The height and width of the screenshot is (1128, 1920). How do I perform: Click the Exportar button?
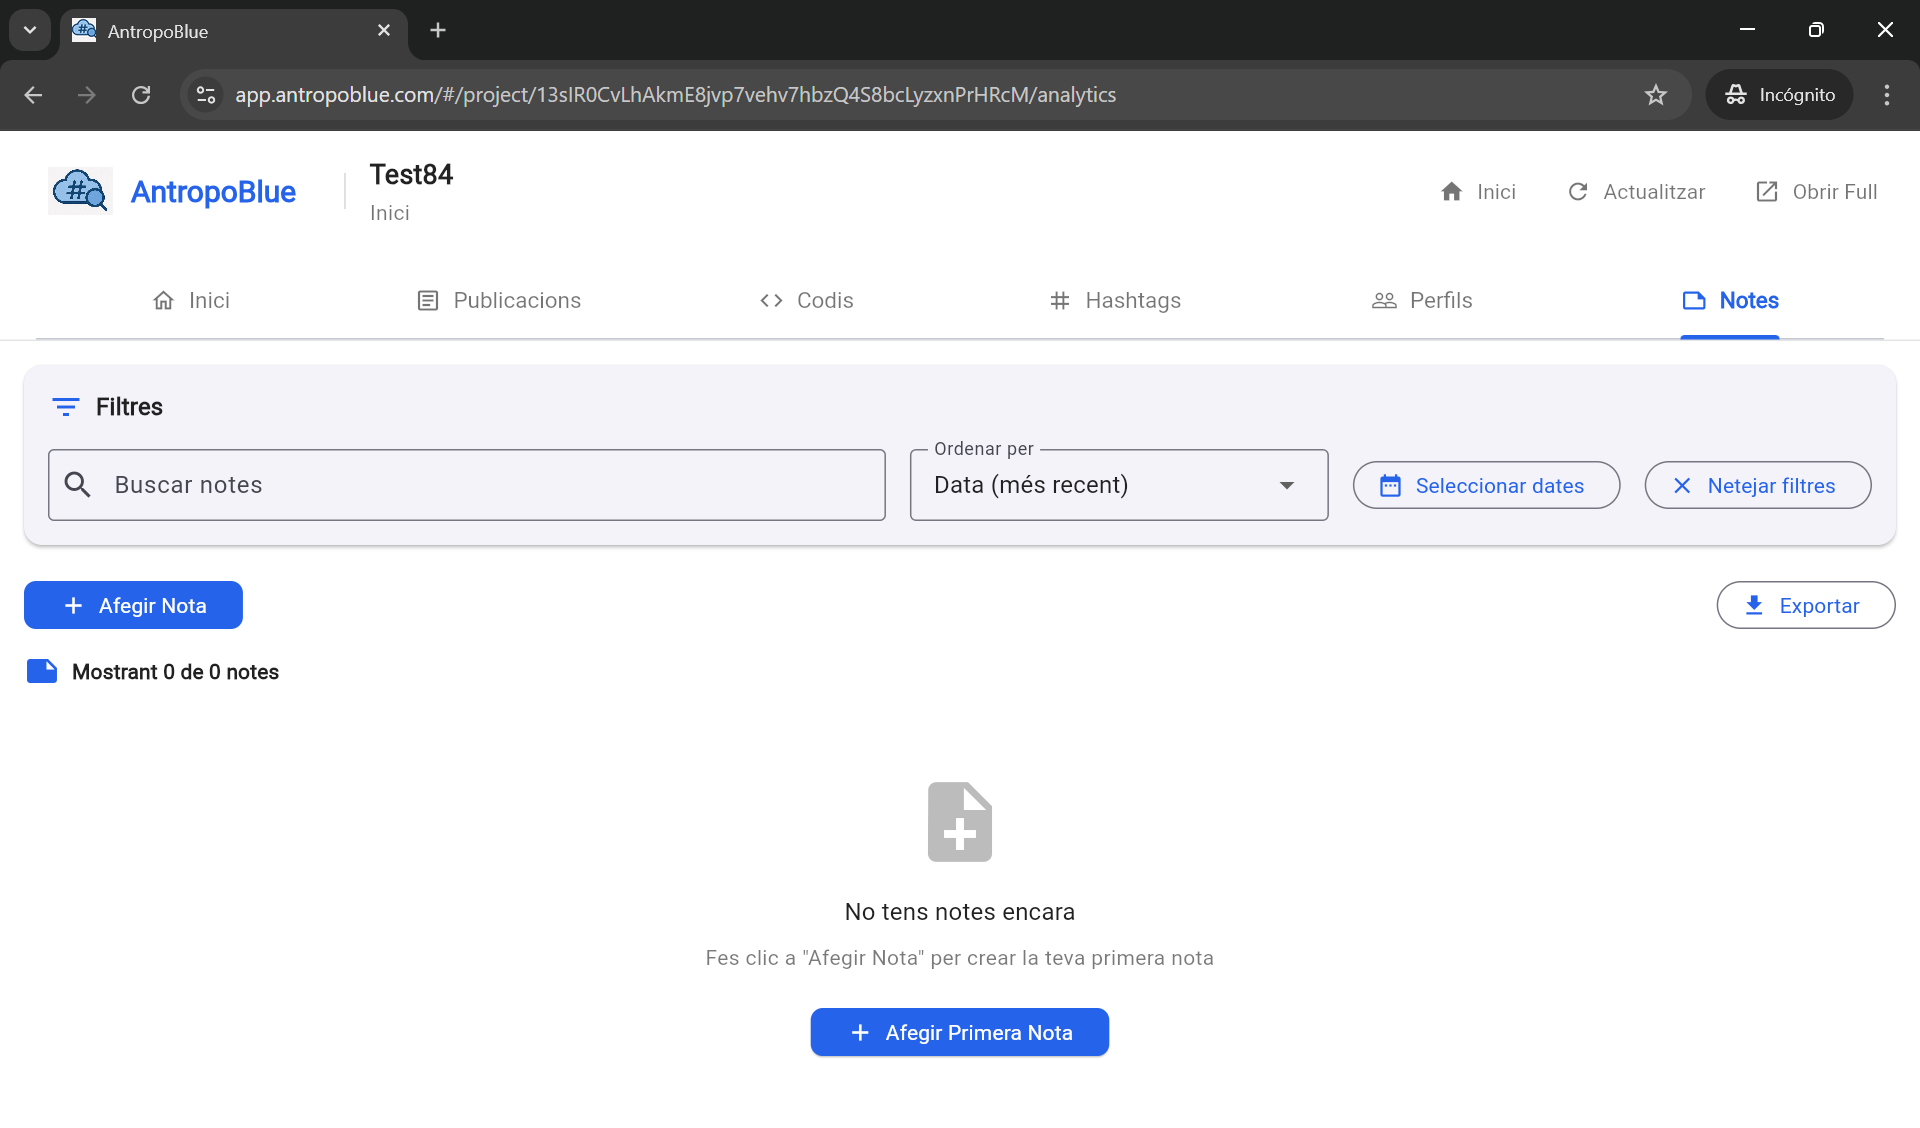click(1805, 605)
